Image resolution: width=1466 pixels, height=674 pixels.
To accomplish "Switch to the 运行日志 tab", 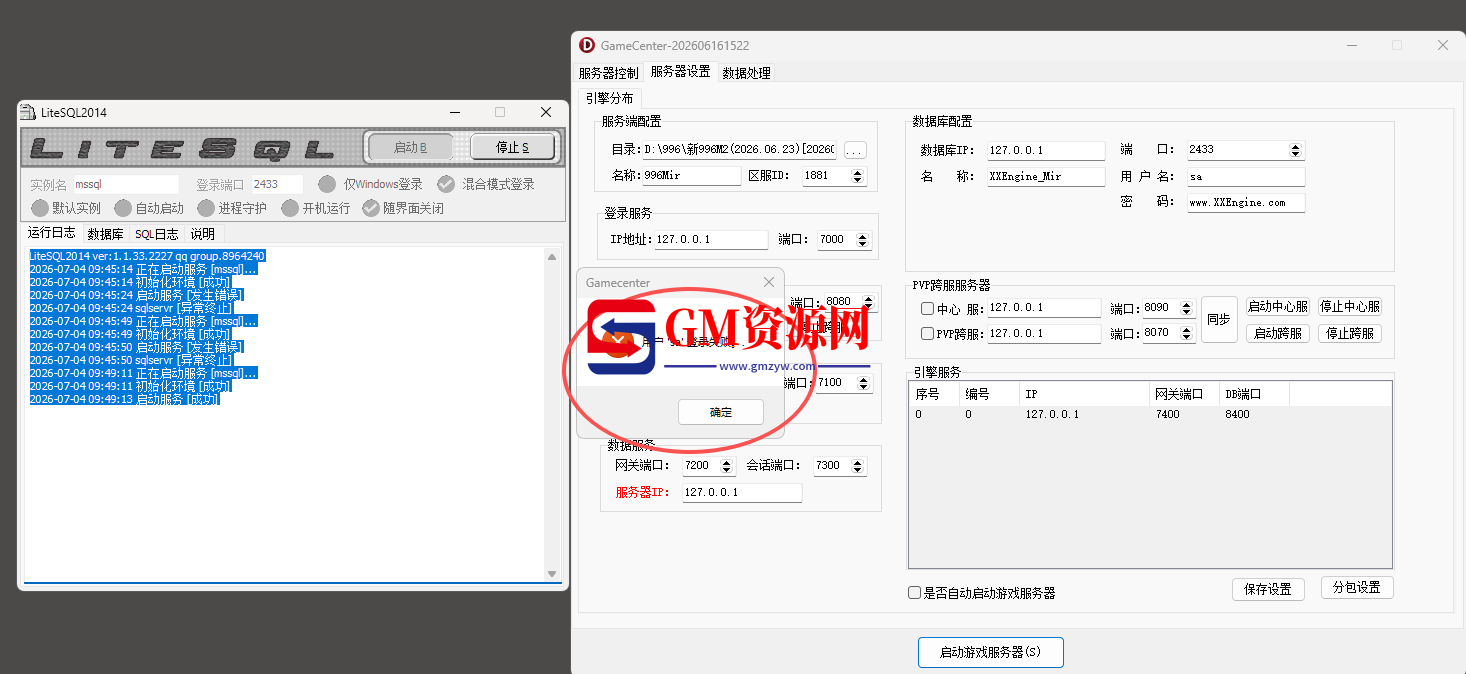I will click(x=51, y=232).
